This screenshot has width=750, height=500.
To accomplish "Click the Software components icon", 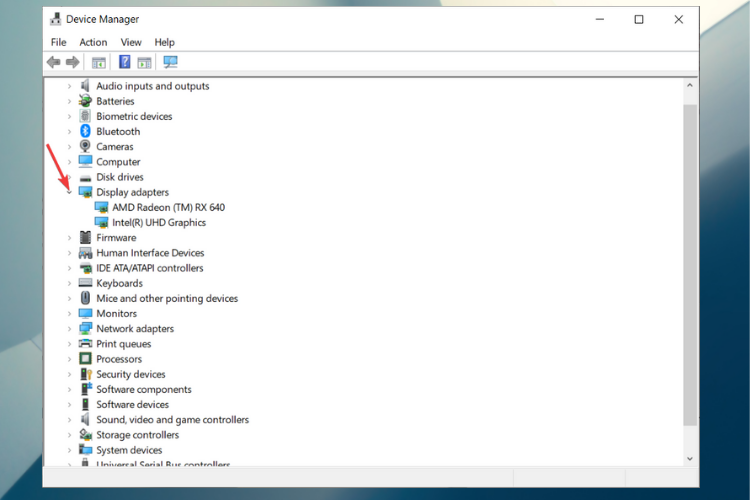I will coord(85,389).
